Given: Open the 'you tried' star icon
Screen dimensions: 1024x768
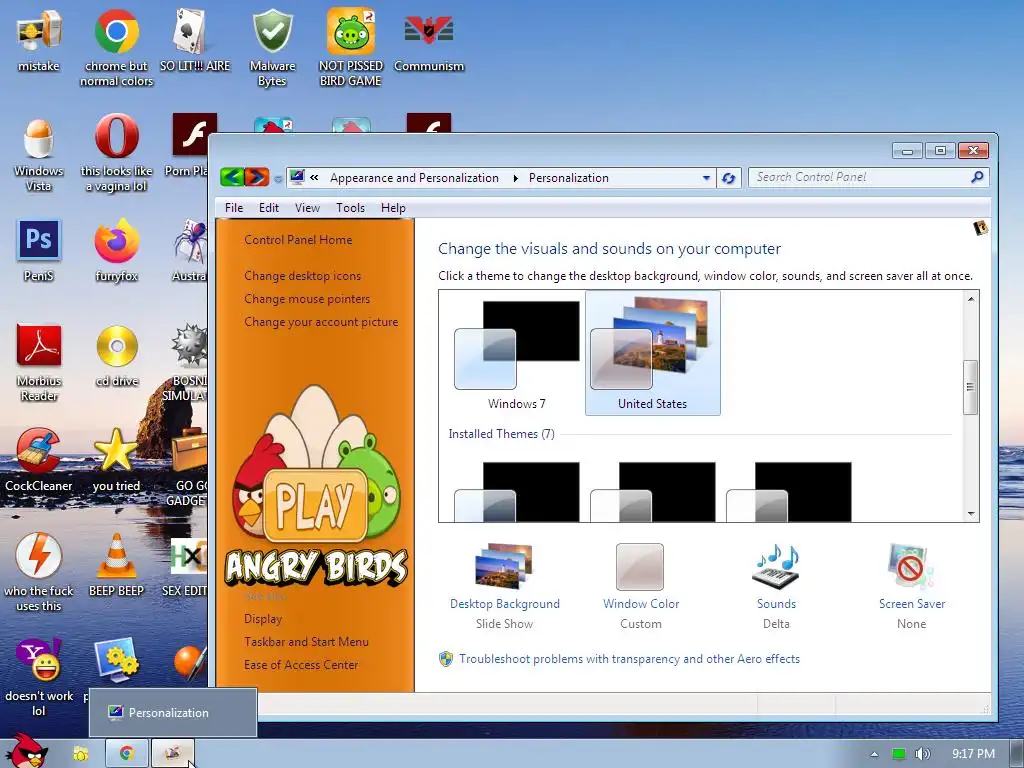Looking at the screenshot, I should [116, 460].
